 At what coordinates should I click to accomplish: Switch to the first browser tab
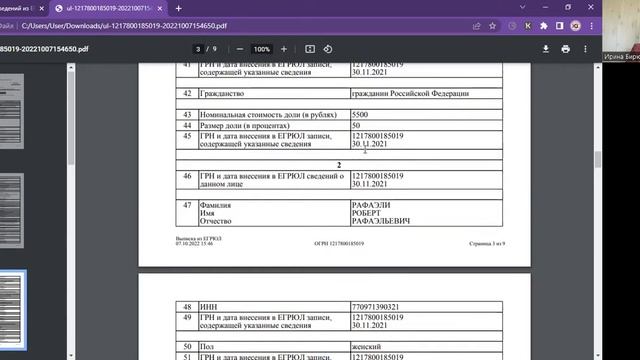18,8
